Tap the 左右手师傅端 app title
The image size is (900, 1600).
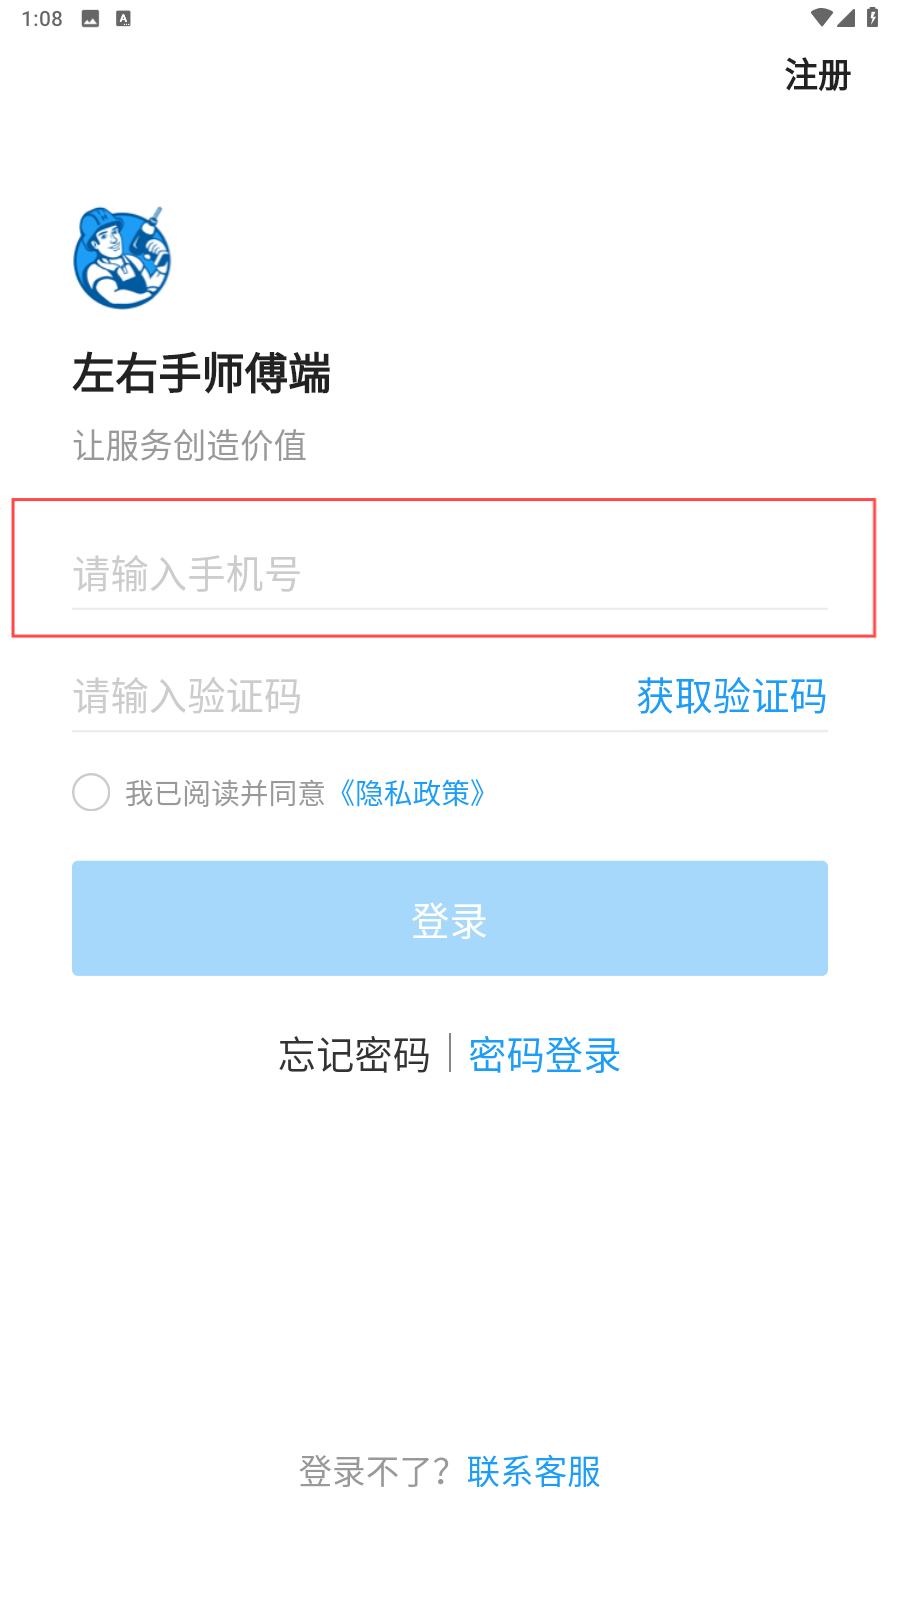pos(202,374)
